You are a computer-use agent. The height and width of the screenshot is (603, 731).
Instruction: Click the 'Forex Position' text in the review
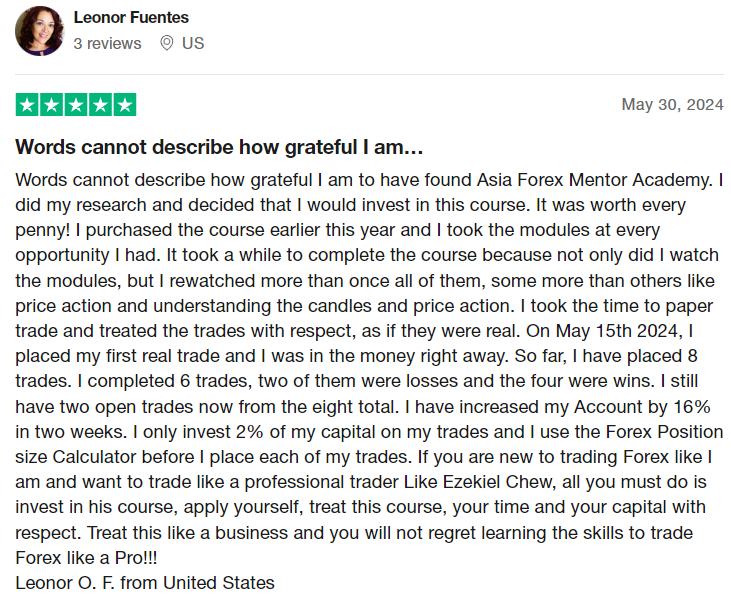(664, 432)
